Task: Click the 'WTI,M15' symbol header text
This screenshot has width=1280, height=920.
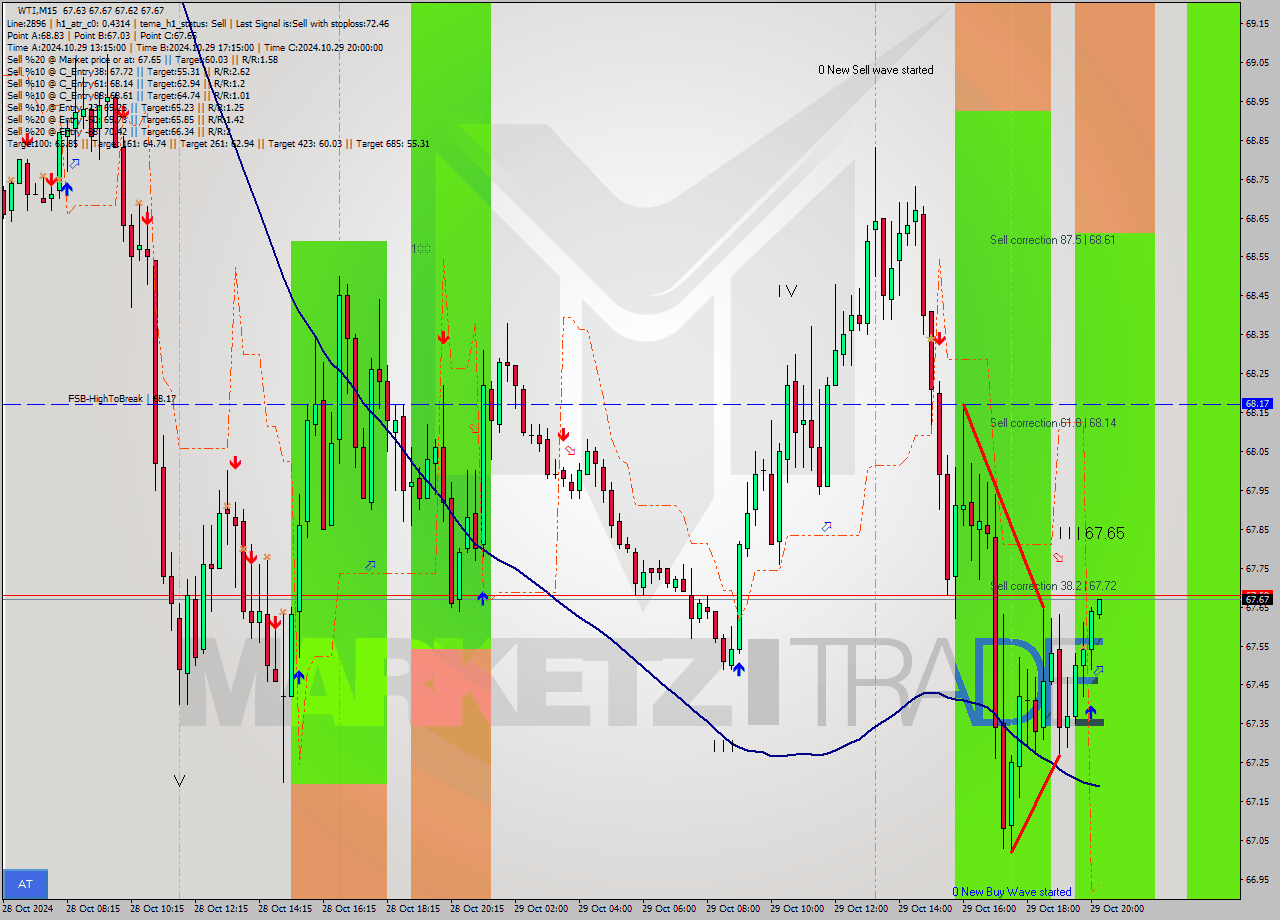Action: coord(38,11)
